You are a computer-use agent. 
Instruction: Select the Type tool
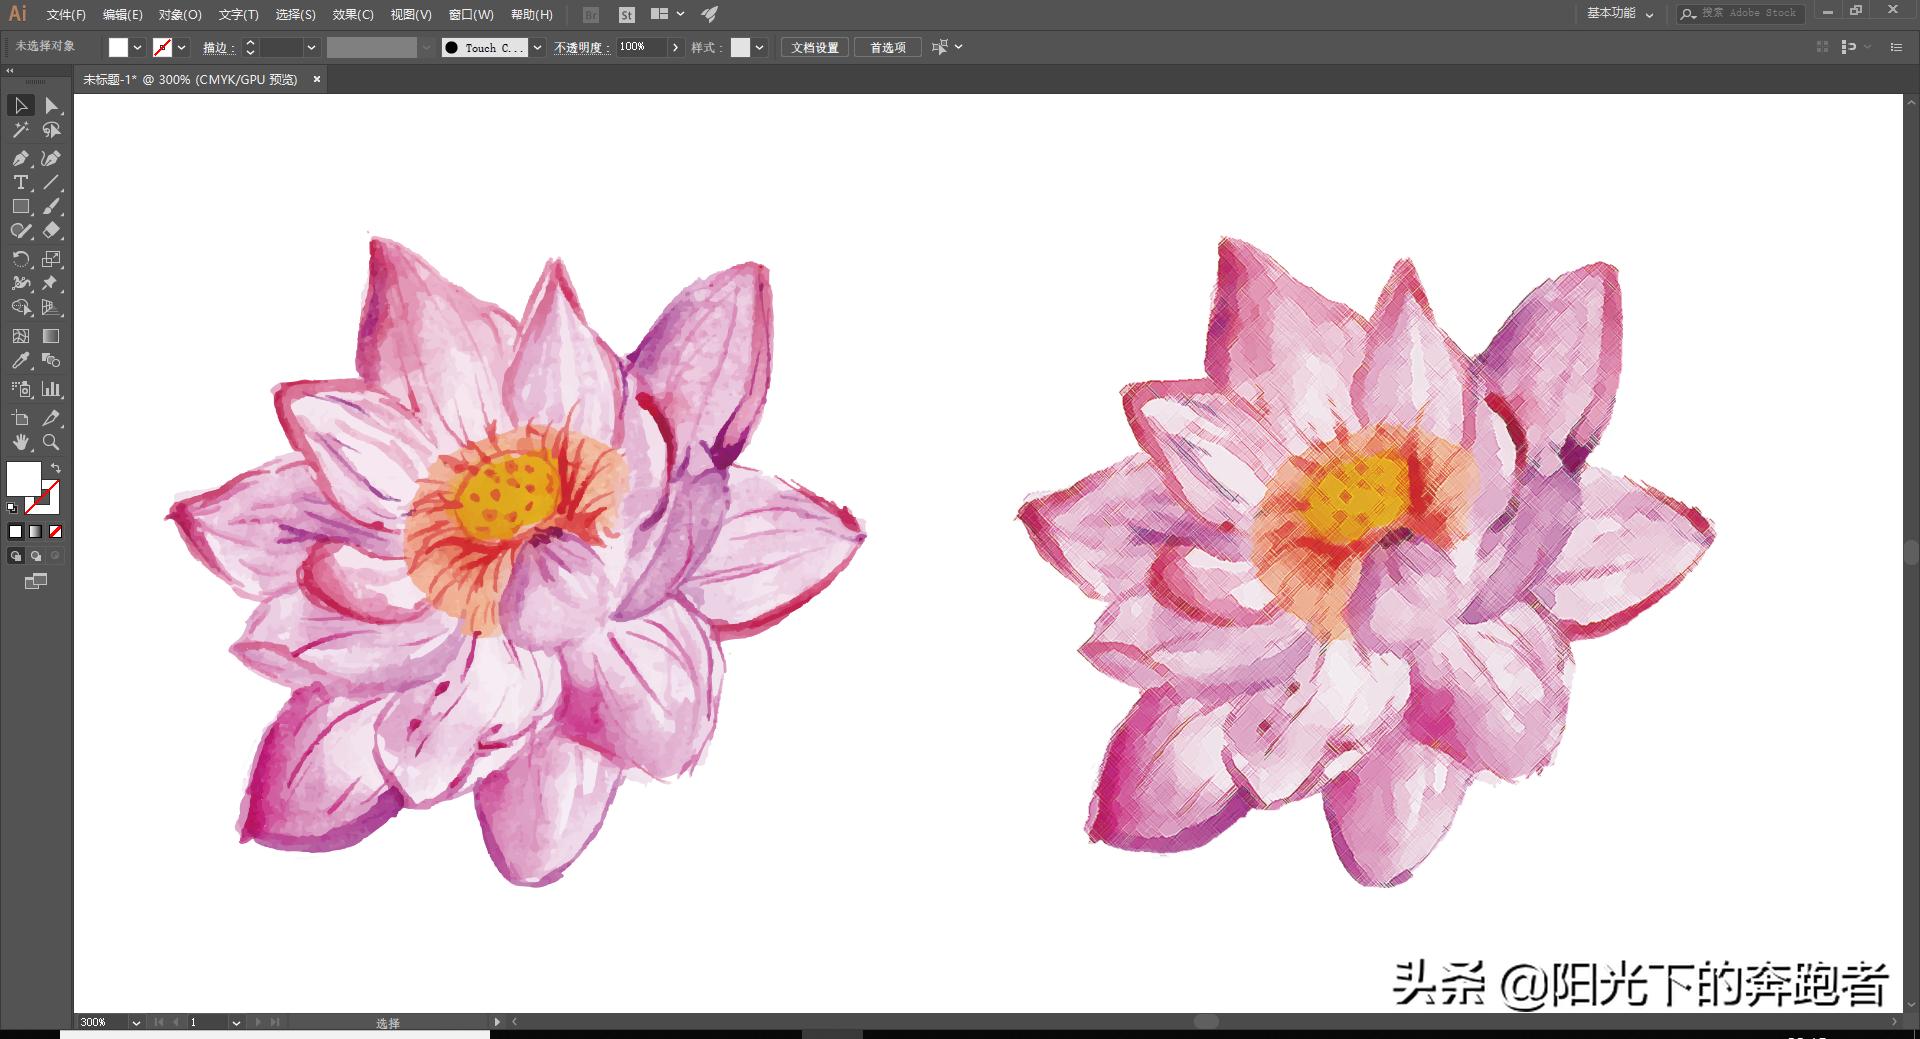[20, 182]
